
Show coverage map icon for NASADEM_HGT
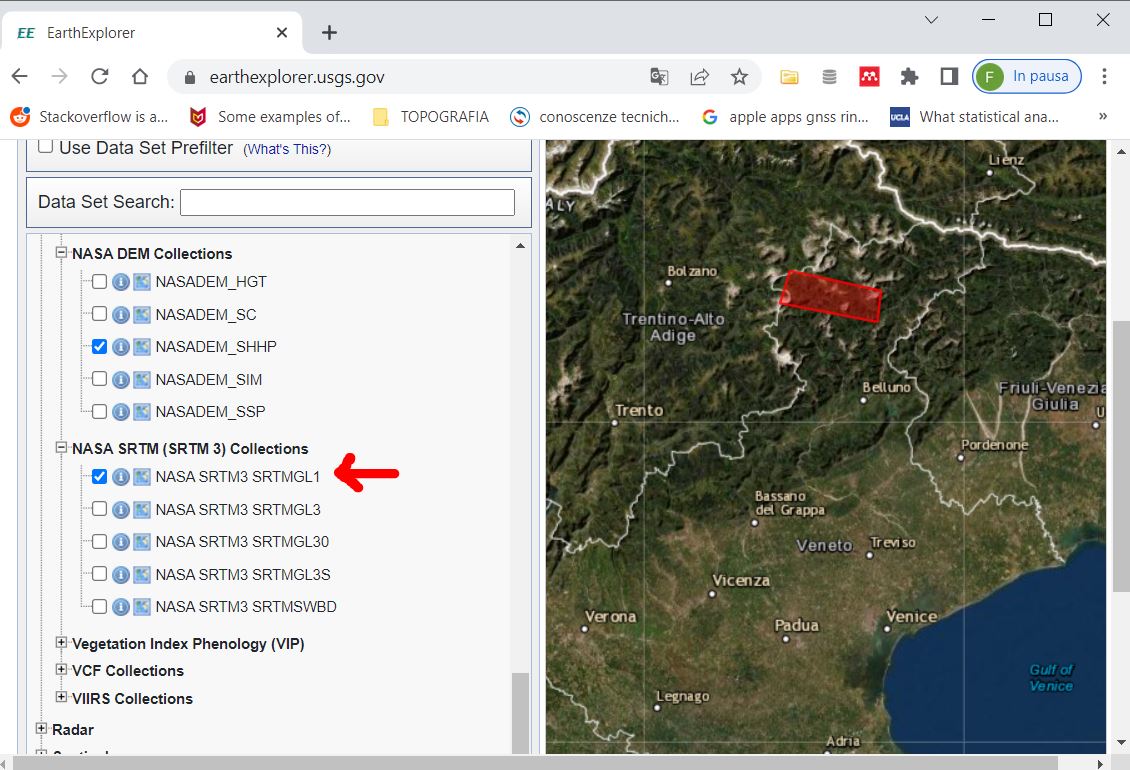pos(142,282)
